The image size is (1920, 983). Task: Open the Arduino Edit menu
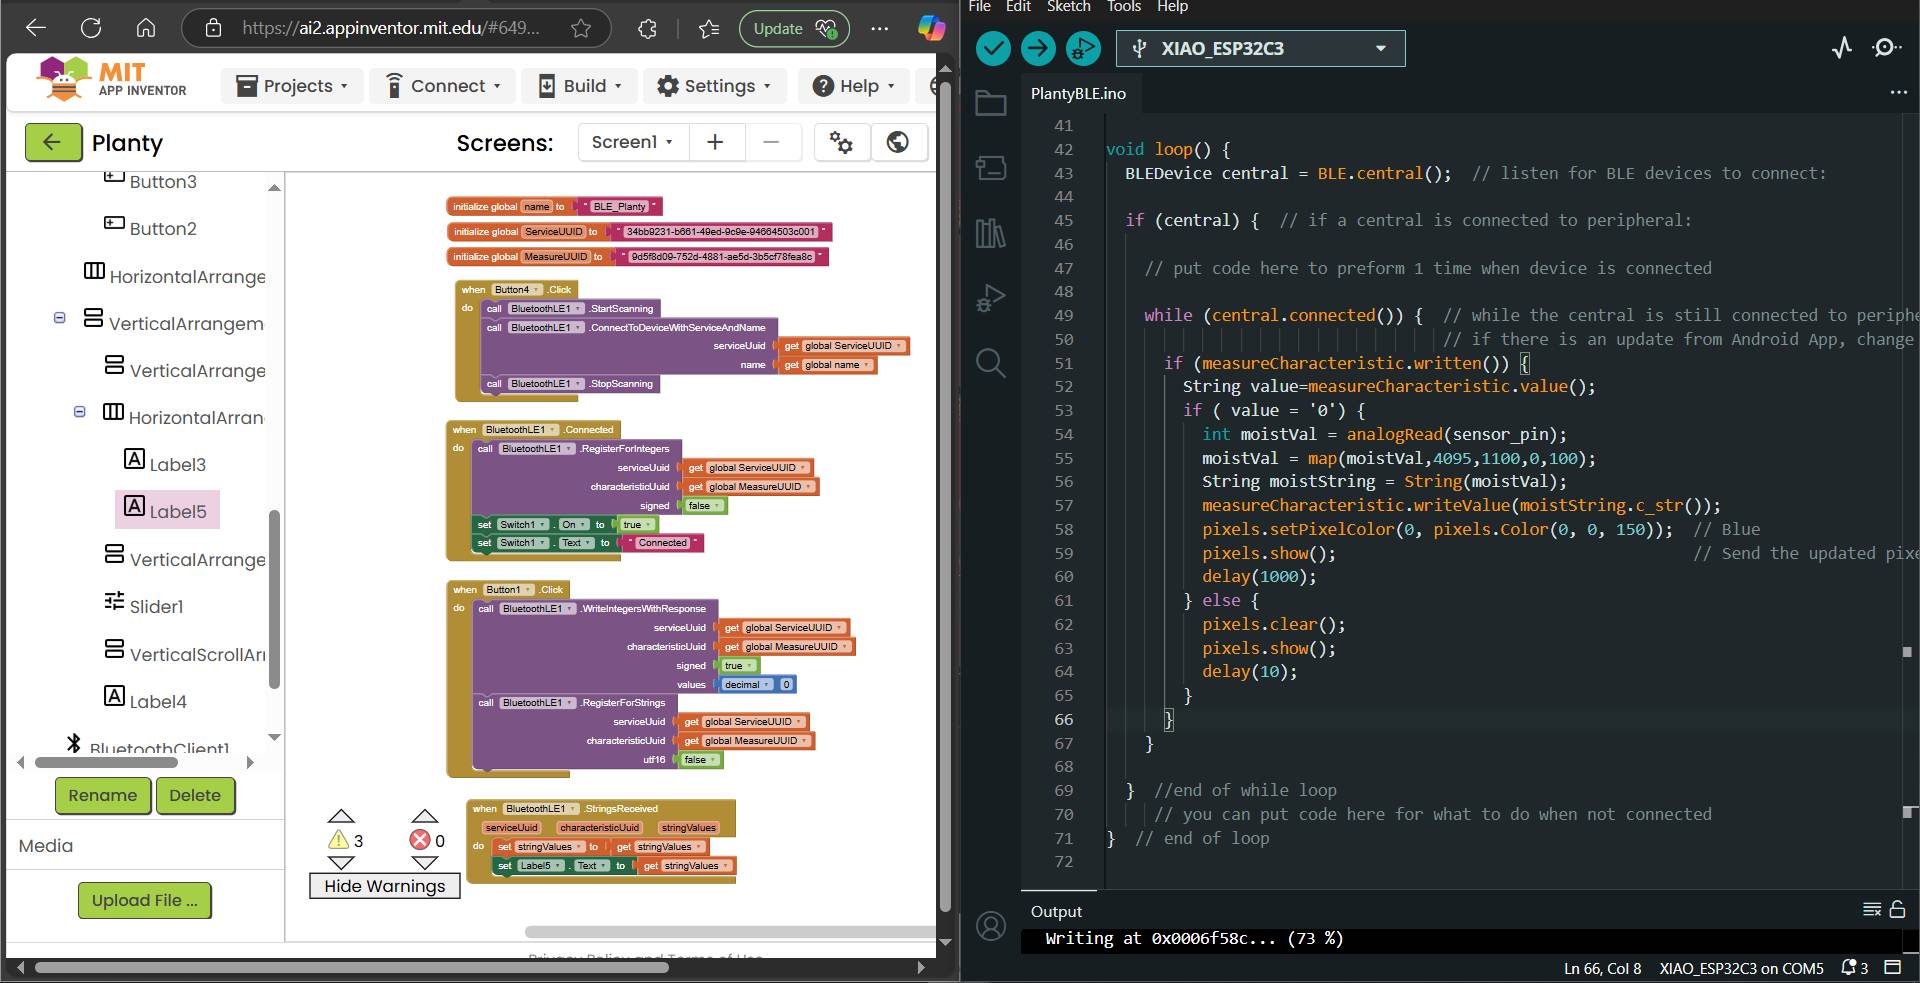click(x=1018, y=7)
